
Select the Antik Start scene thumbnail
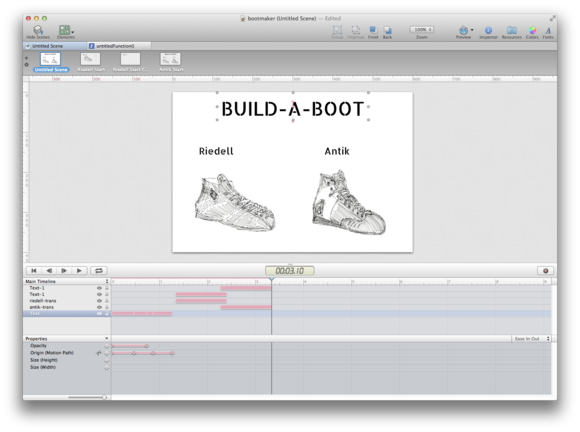[170, 59]
